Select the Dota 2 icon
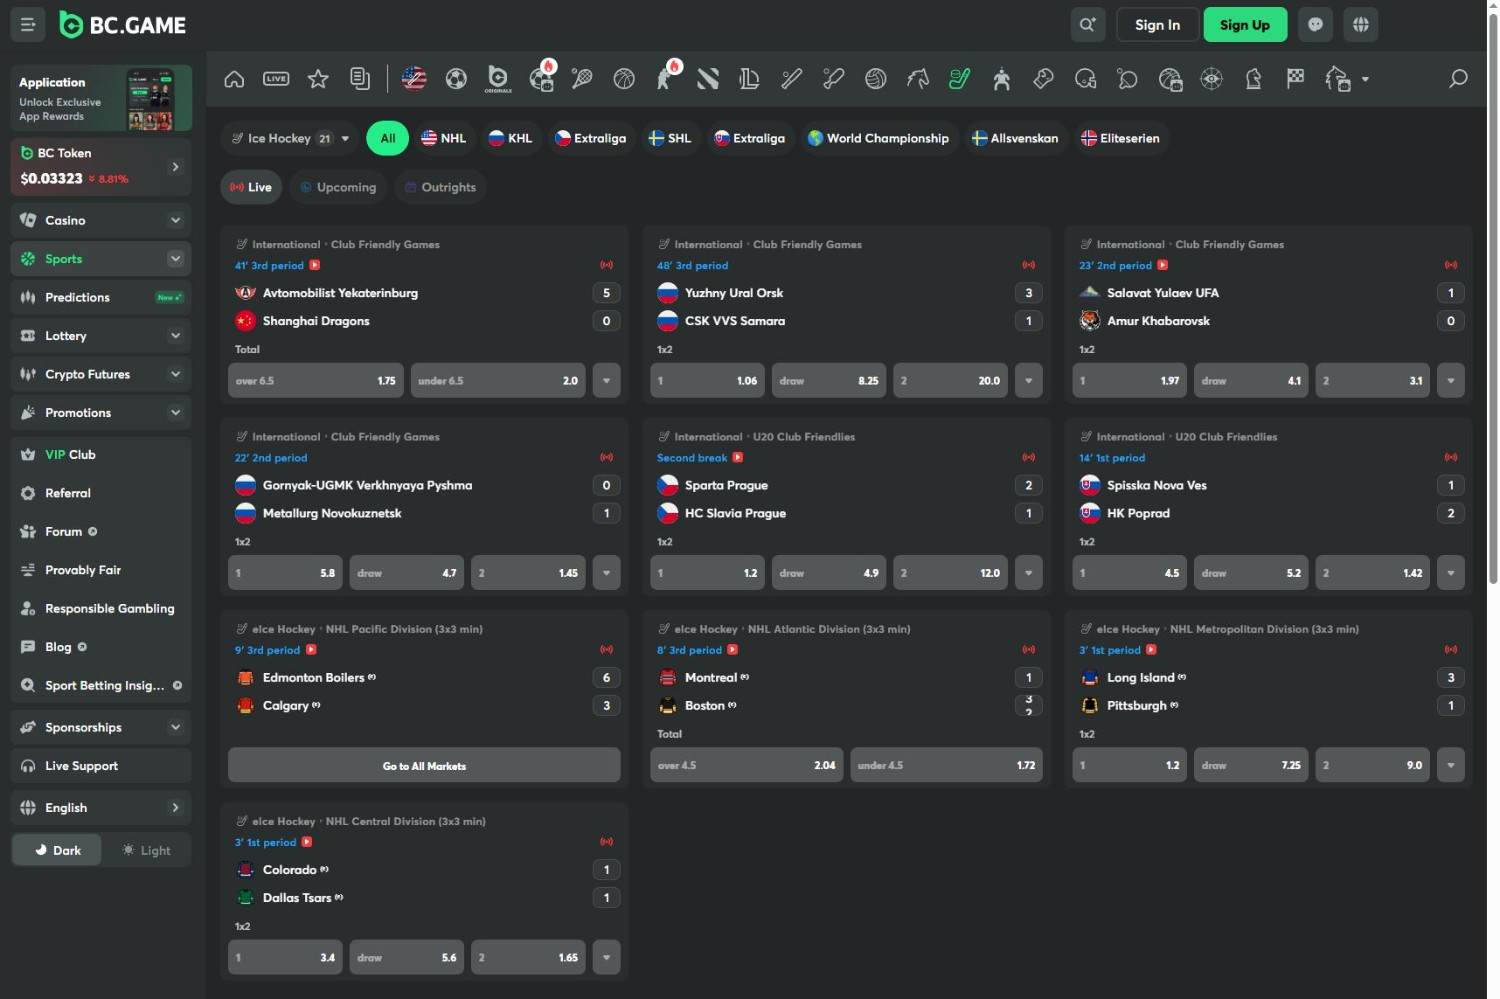Screen dimensions: 1500x999 708,79
